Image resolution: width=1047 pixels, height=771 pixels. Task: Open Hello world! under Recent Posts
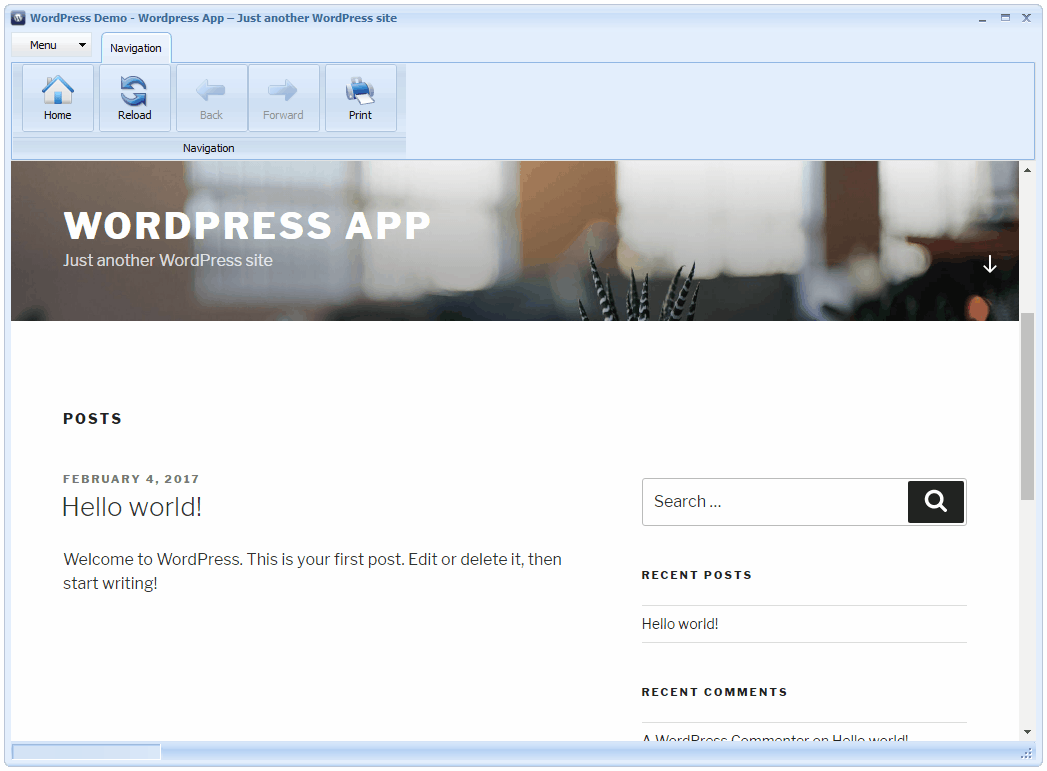(x=680, y=624)
